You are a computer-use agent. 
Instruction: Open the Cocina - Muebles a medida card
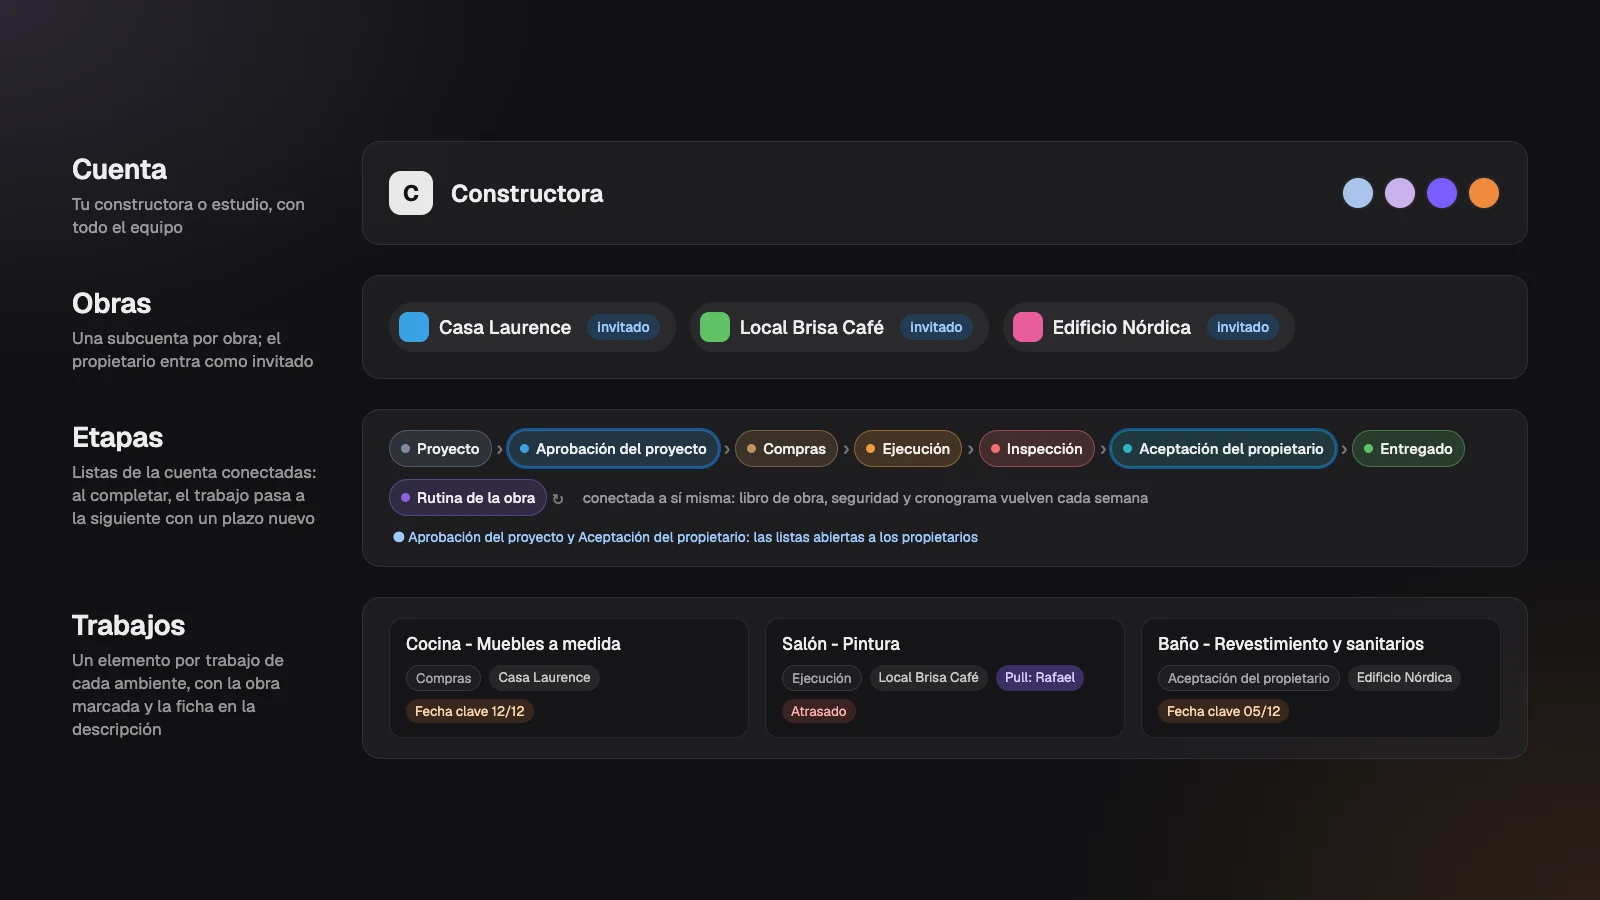(x=569, y=678)
